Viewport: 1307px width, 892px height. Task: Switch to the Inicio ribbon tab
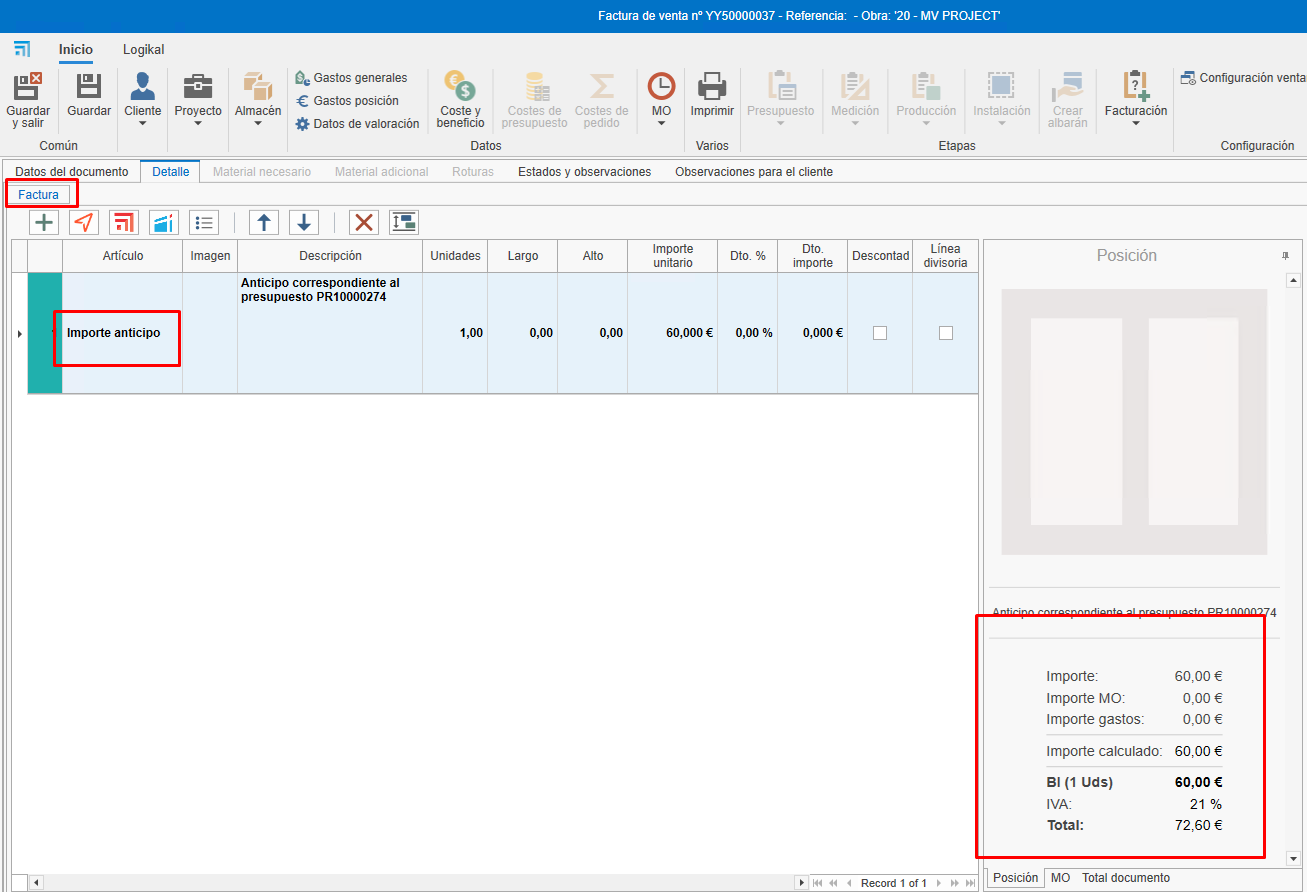point(76,50)
